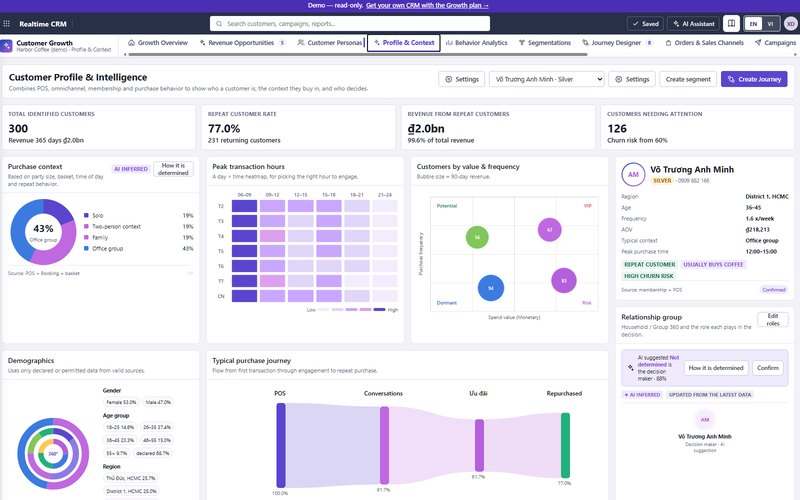This screenshot has height=500, width=800.
Task: Click the HIGH CHURN RISK tag
Action: [x=648, y=276]
